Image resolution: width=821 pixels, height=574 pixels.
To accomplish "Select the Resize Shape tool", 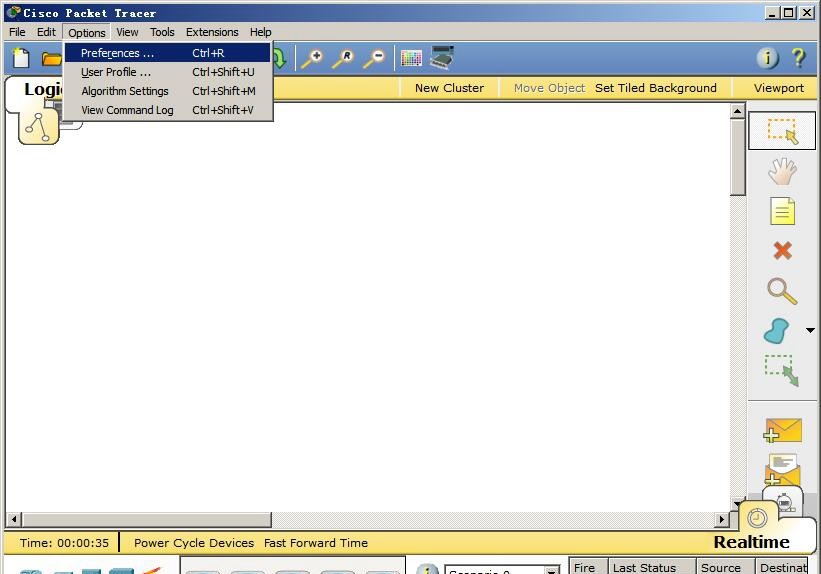I will pyautogui.click(x=782, y=370).
